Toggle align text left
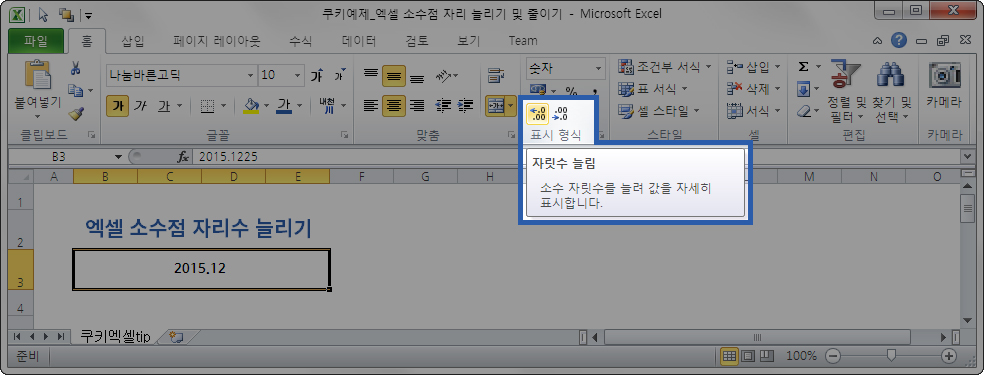984x375 pixels. pyautogui.click(x=371, y=106)
